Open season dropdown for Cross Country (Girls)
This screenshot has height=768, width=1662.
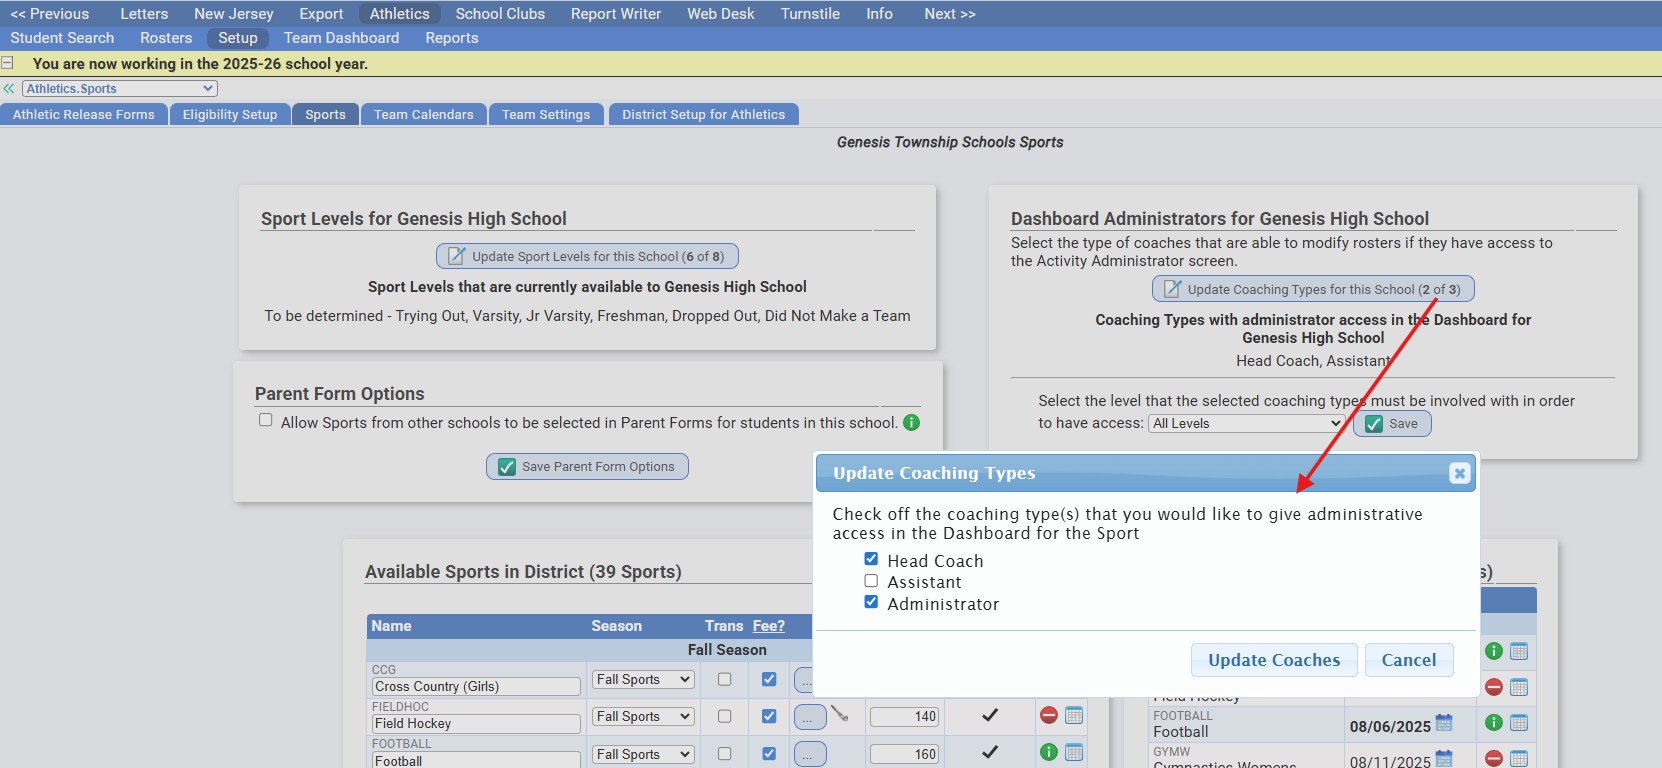click(x=643, y=679)
